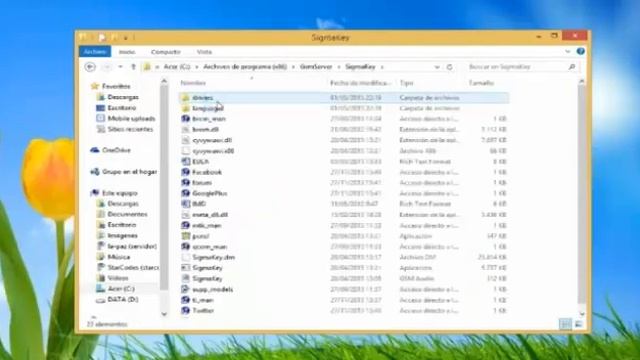Viewport: 640px width, 360px height.
Task: Select the pcinsf application icon
Action: pos(185,236)
